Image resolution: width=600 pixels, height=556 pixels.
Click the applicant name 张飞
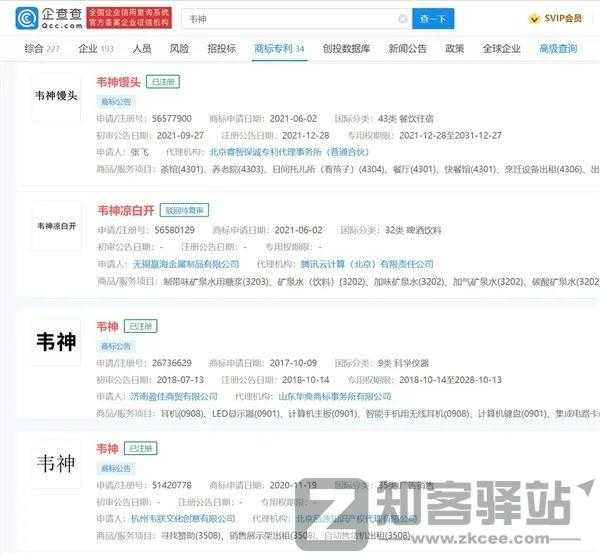click(x=139, y=152)
